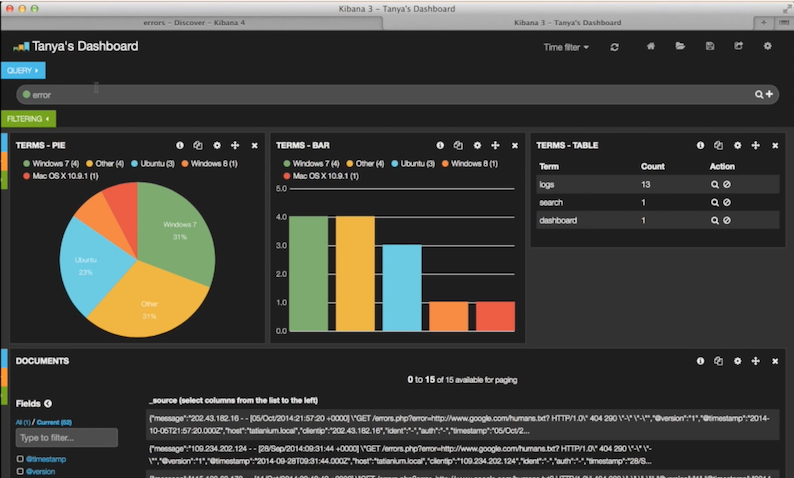
Task: Duplicate the Documents panel
Action: point(719,361)
